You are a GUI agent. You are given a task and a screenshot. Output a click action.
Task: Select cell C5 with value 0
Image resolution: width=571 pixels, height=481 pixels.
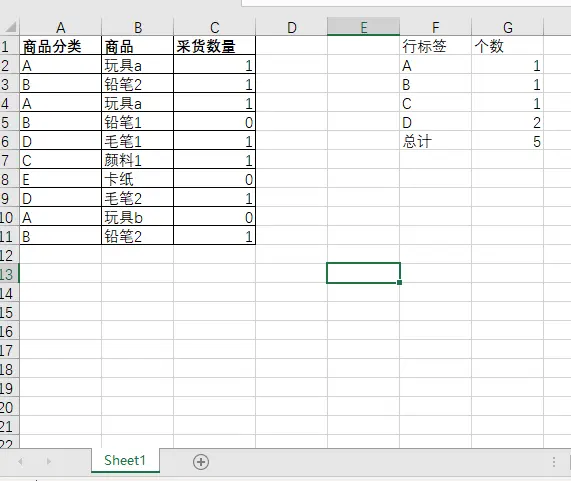pos(214,122)
